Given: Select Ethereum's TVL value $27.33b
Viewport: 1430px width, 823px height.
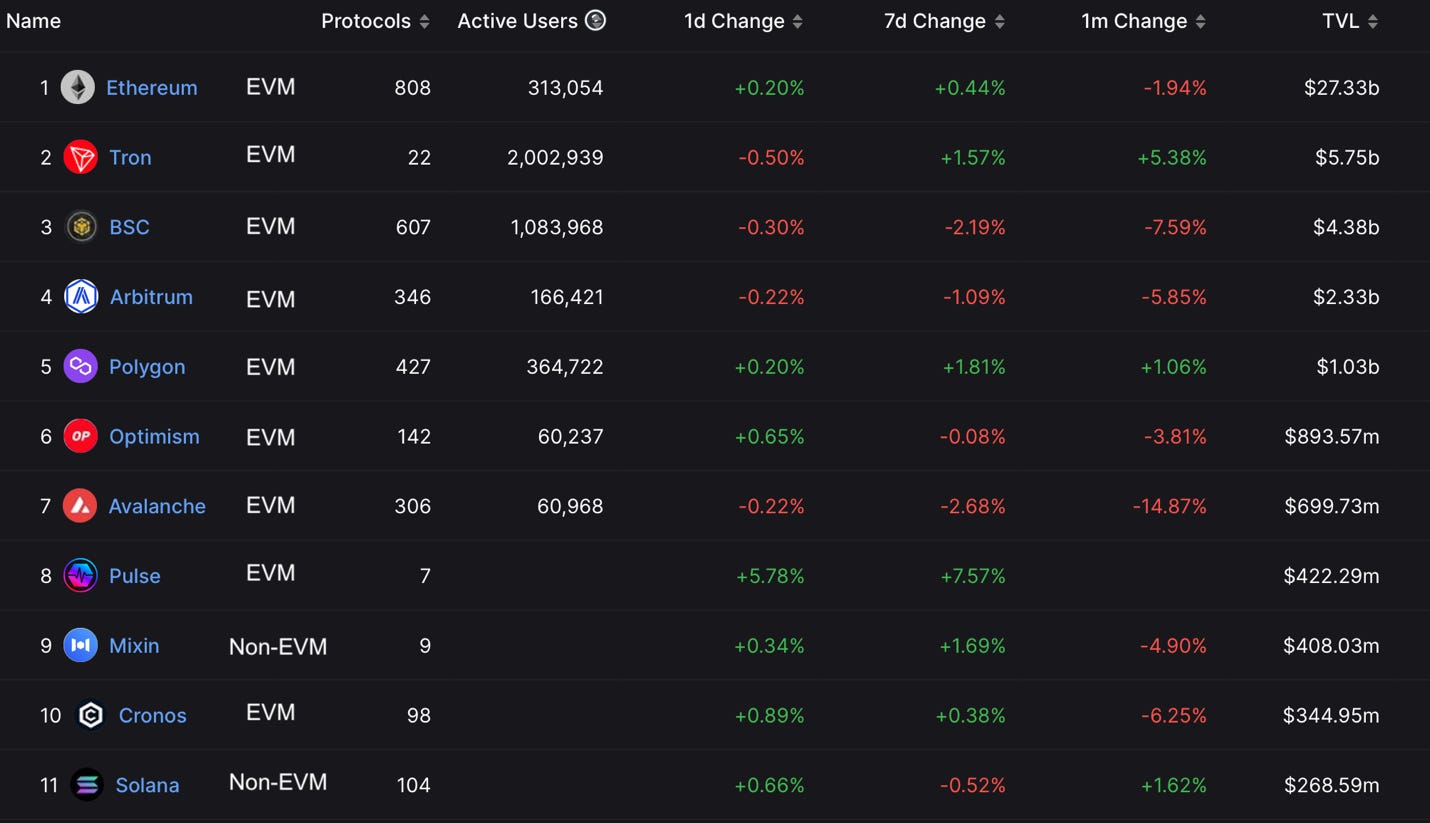Looking at the screenshot, I should click(1342, 88).
